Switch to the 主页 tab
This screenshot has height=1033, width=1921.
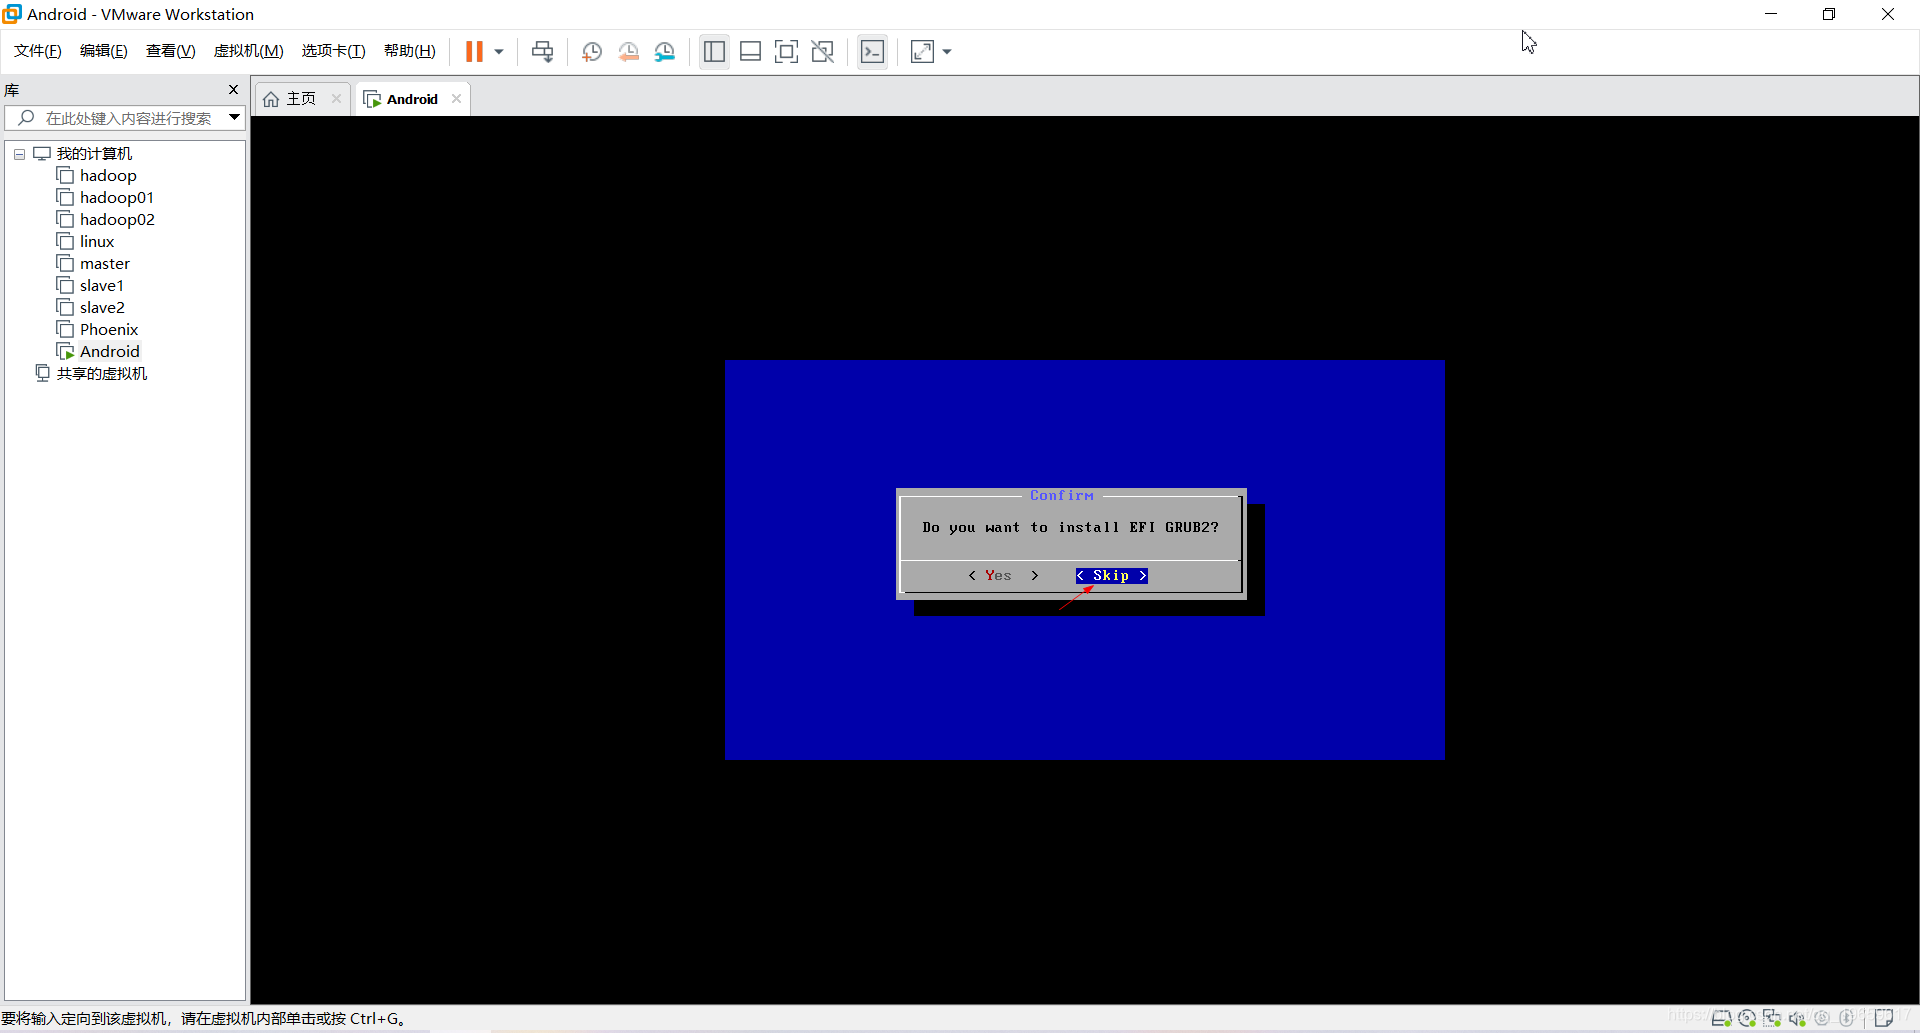(x=301, y=99)
